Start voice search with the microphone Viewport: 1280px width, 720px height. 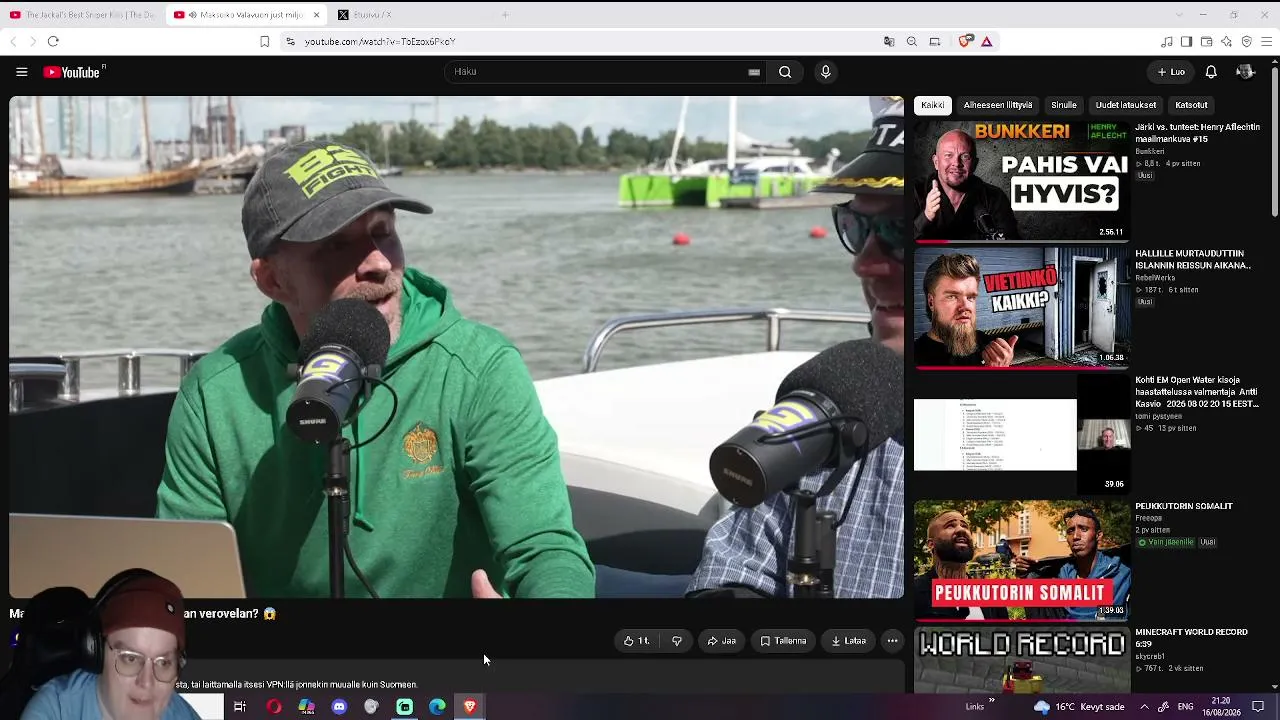[x=825, y=72]
